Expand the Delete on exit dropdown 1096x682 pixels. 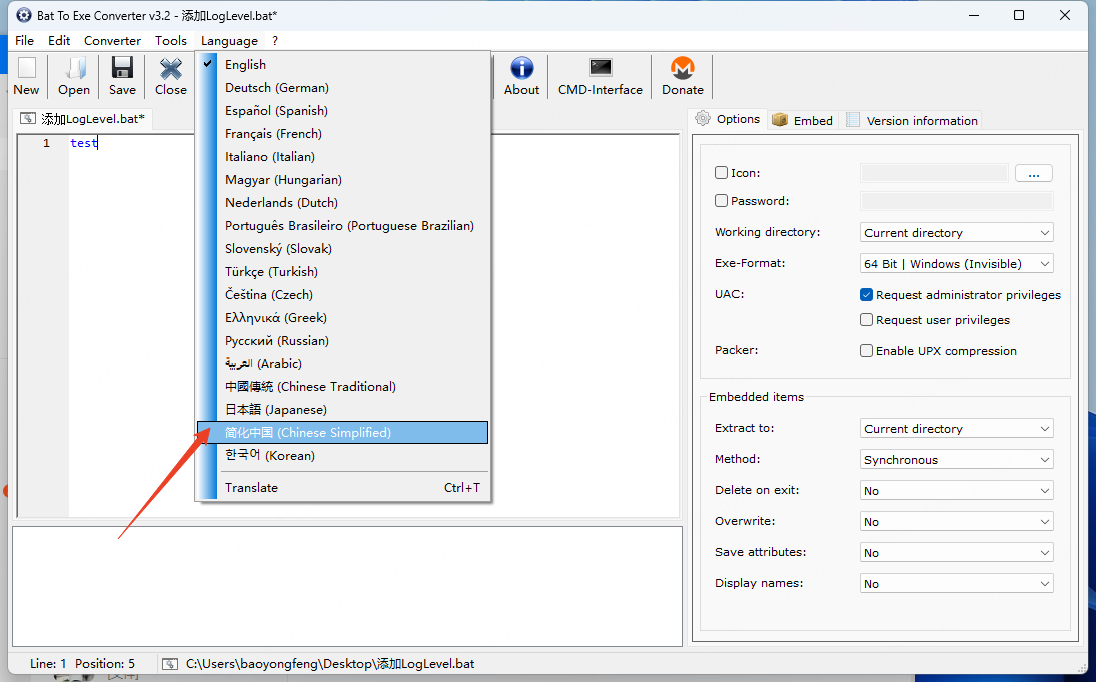click(956, 491)
